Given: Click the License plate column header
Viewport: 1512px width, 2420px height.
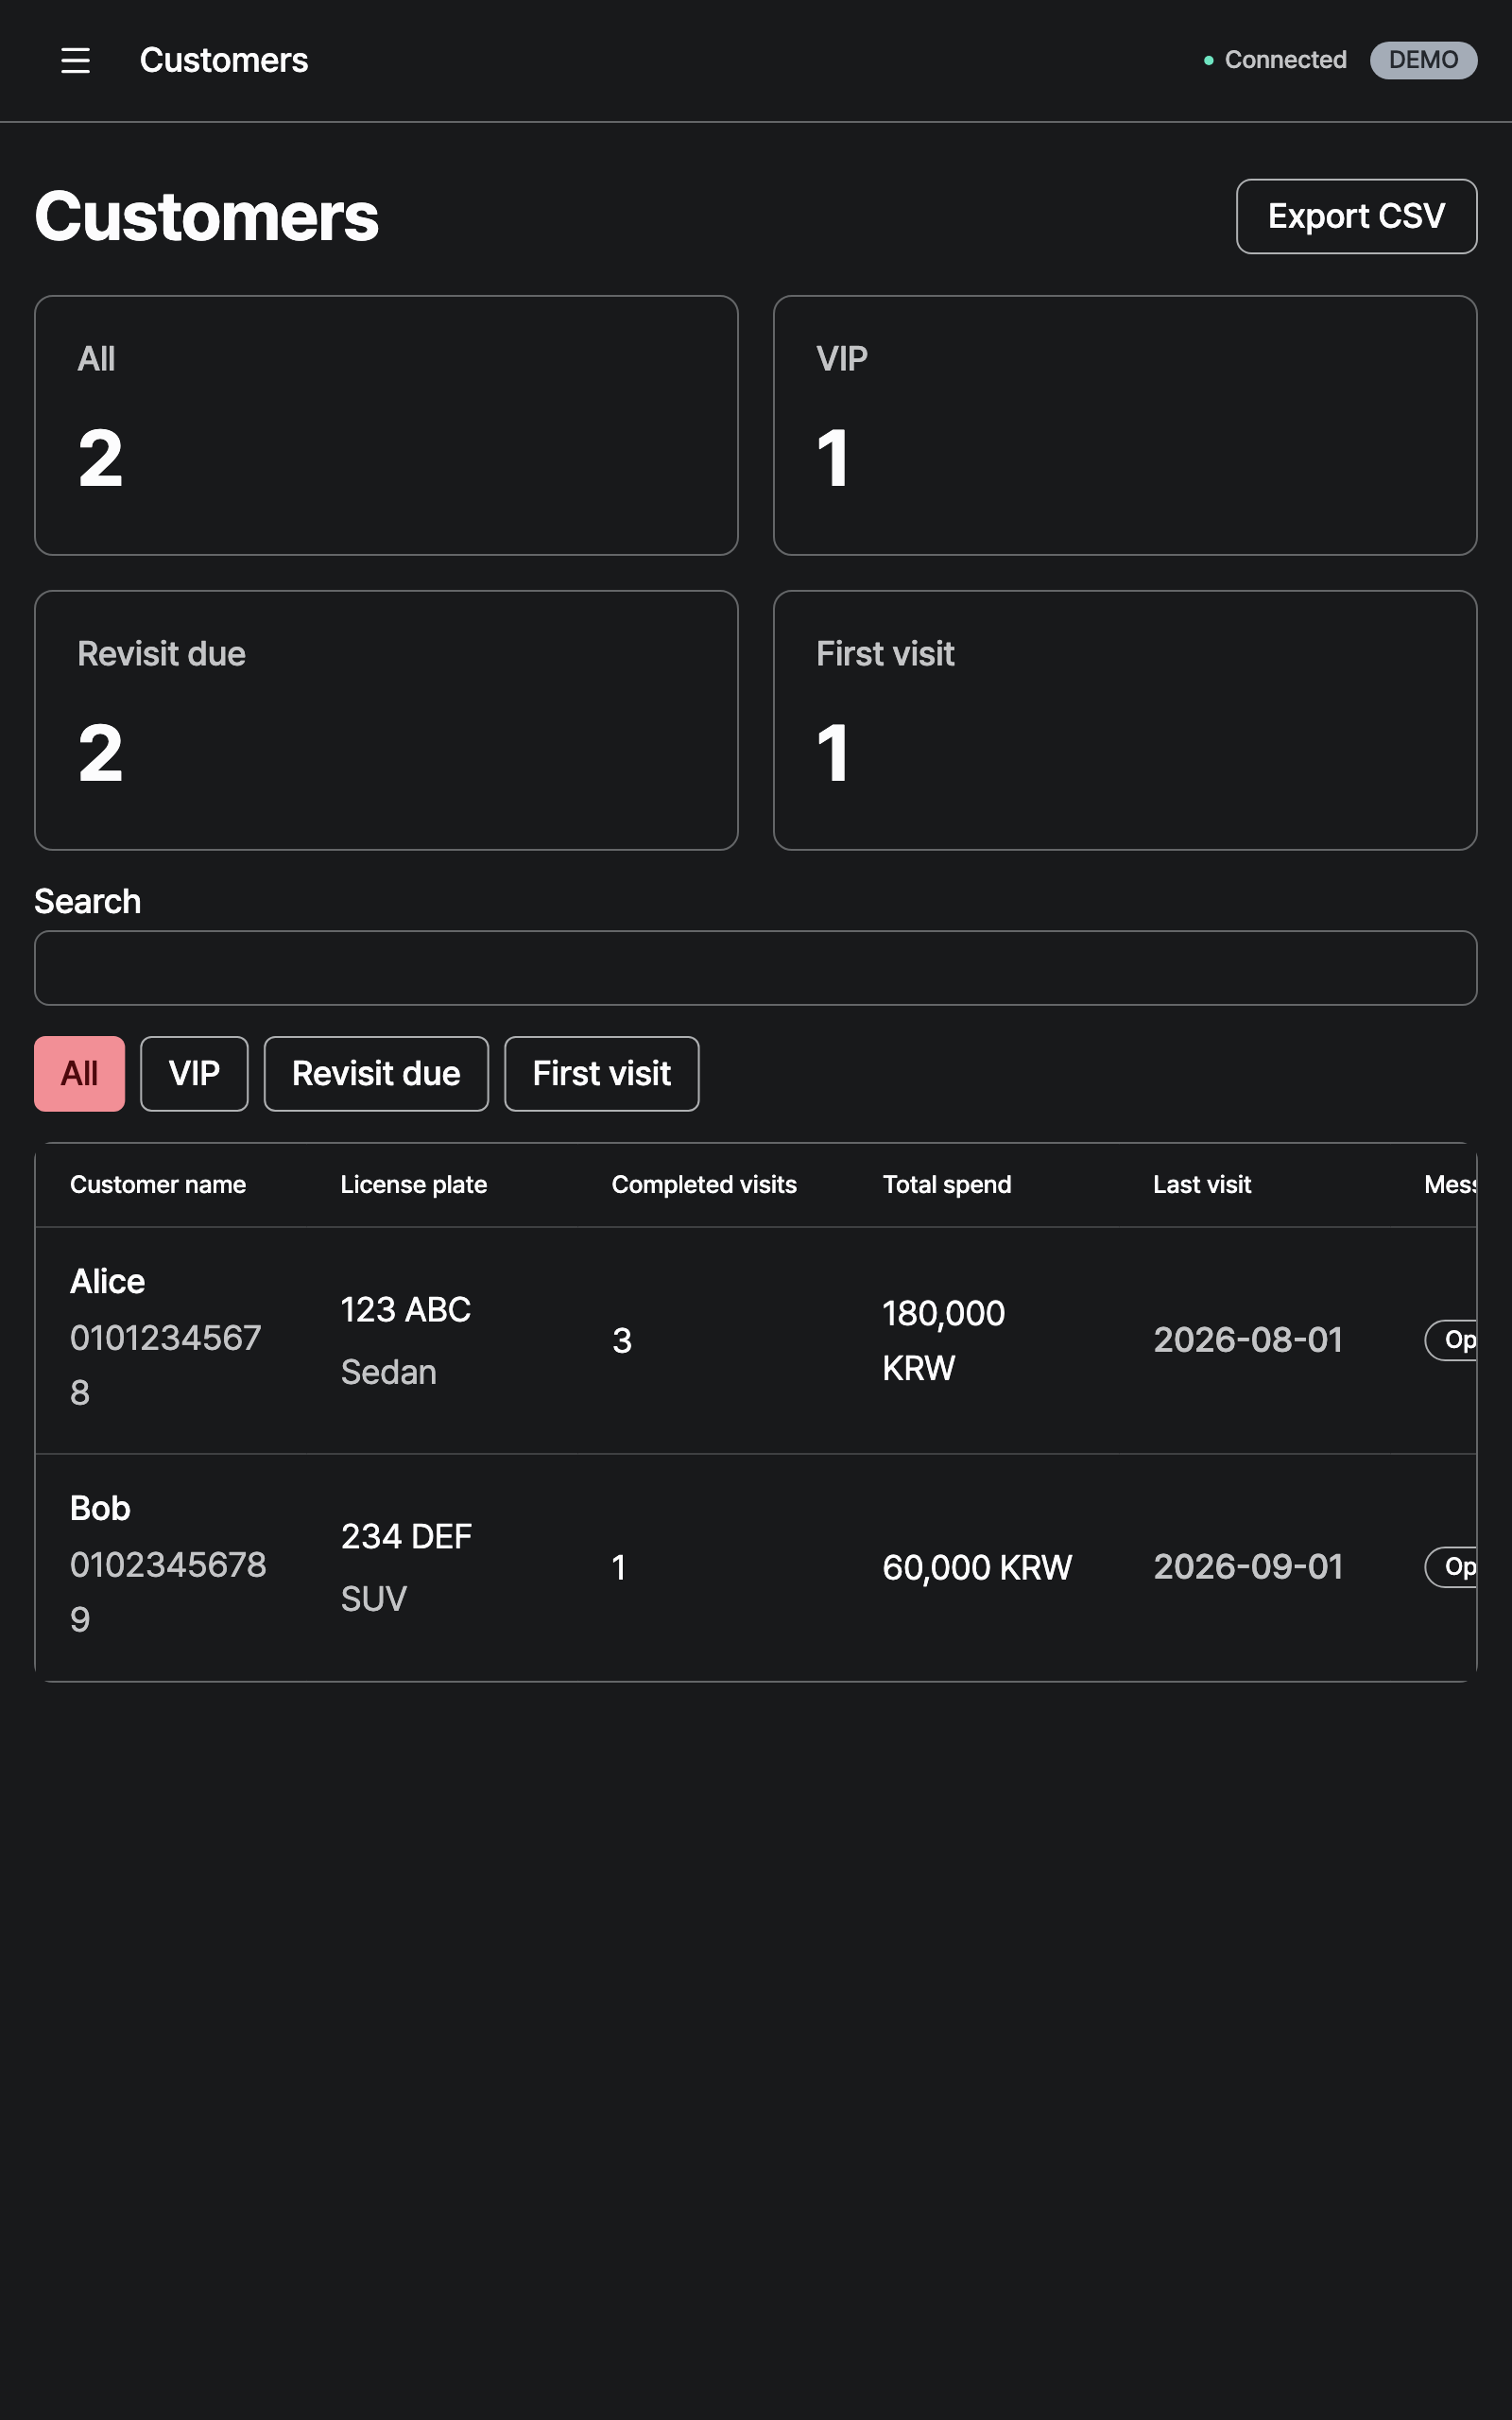Looking at the screenshot, I should tap(414, 1184).
